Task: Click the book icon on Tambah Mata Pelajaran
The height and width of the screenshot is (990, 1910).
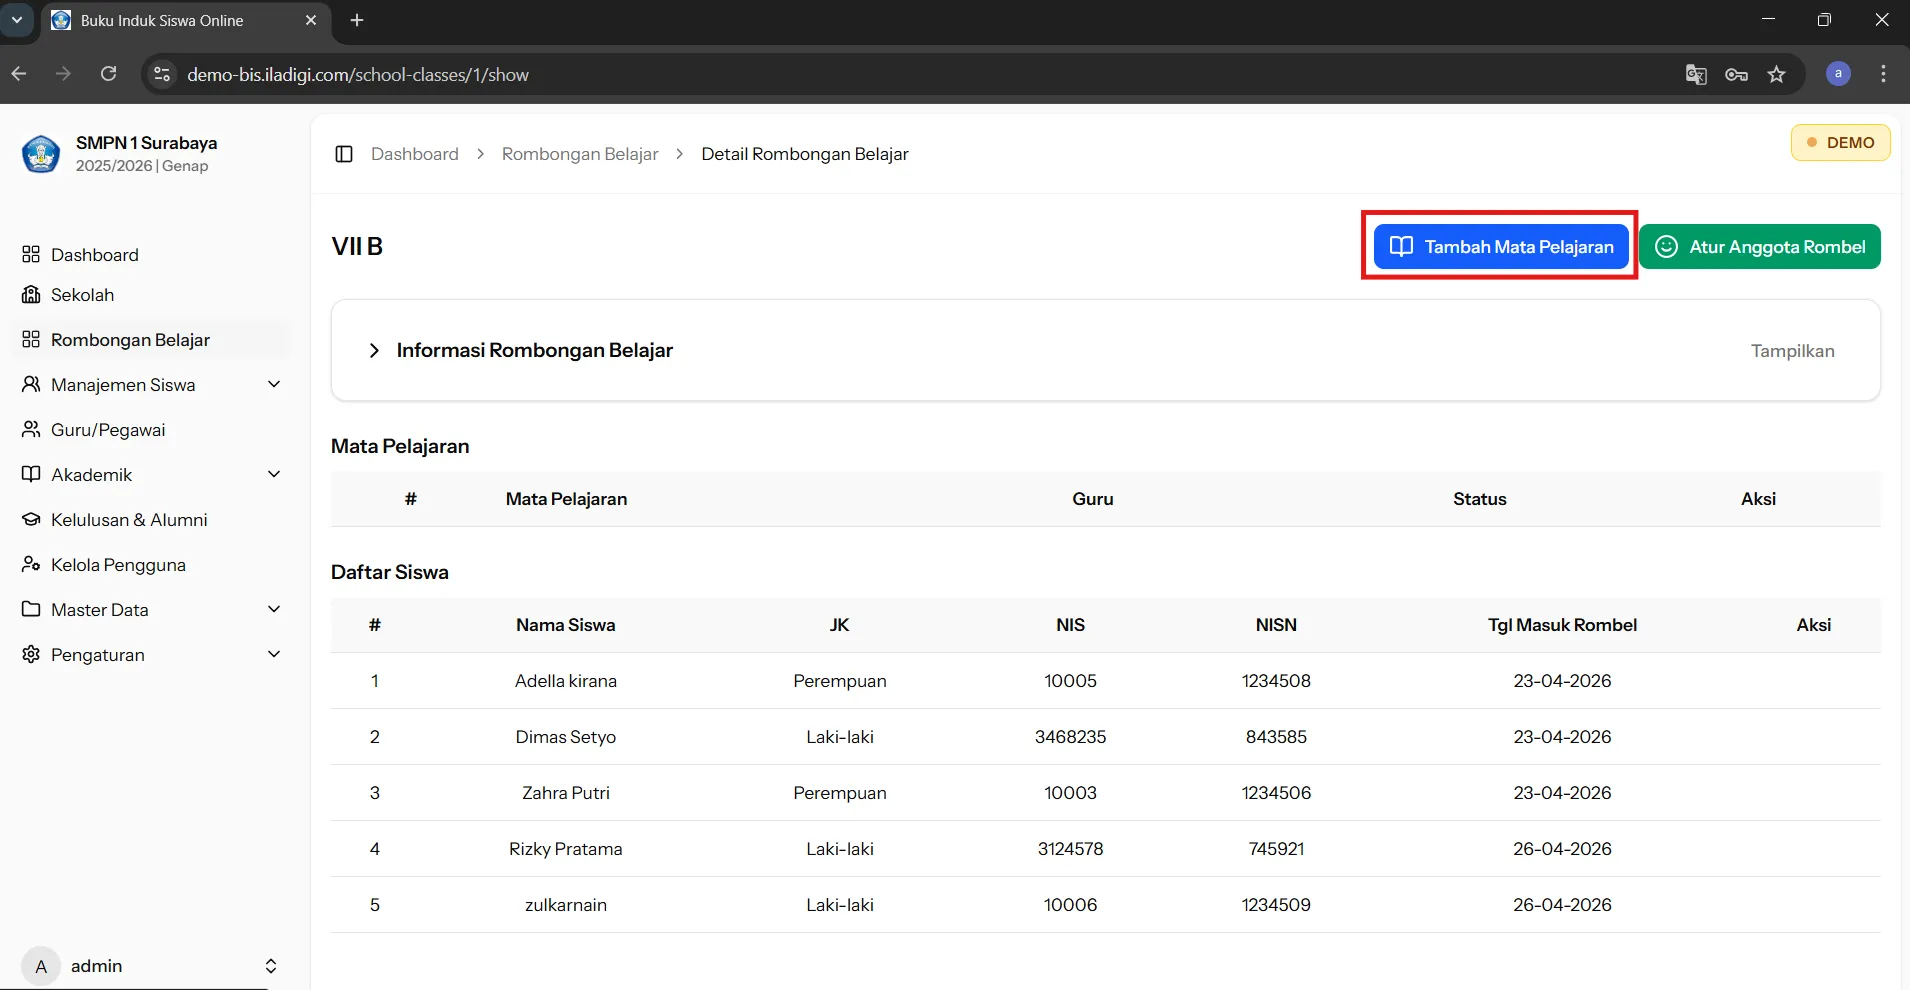Action: 1401,246
